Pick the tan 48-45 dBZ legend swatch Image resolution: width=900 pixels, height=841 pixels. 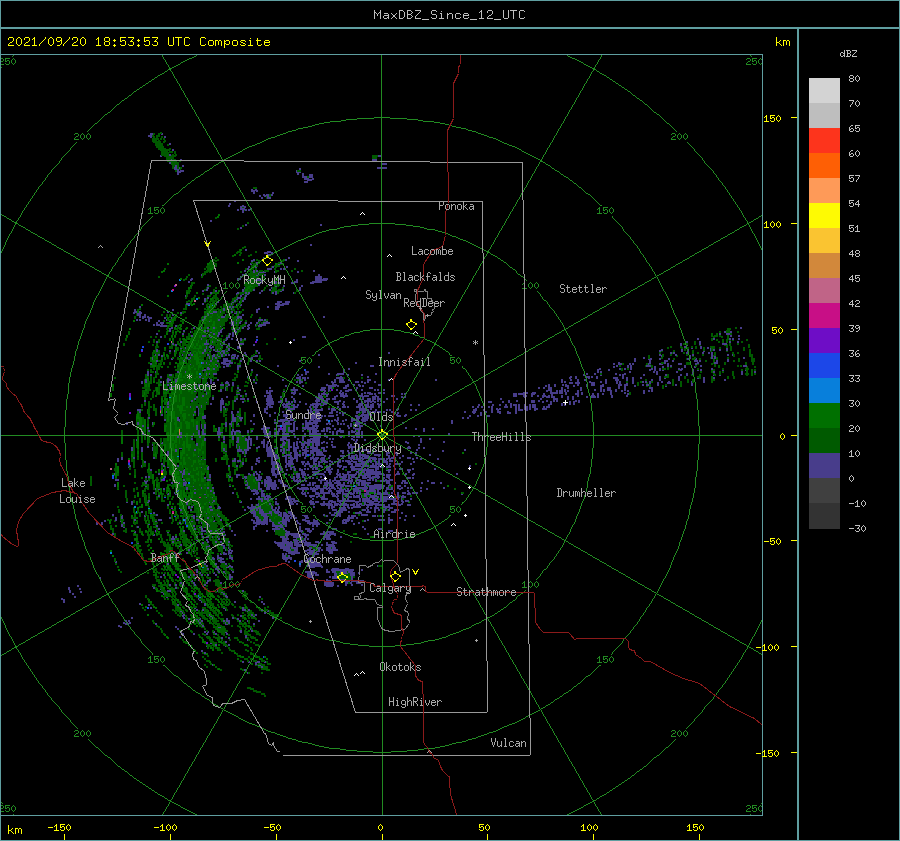coord(824,265)
